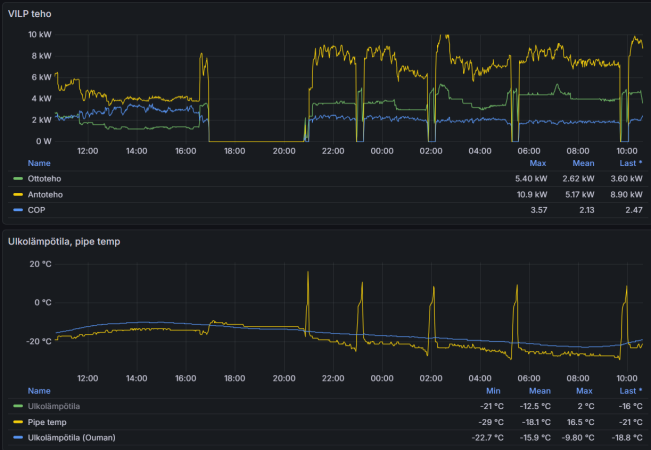Click the blue Ulkolämpötila (Ouman) color swatch
Viewport: 651px width, 450px height.
[17, 438]
